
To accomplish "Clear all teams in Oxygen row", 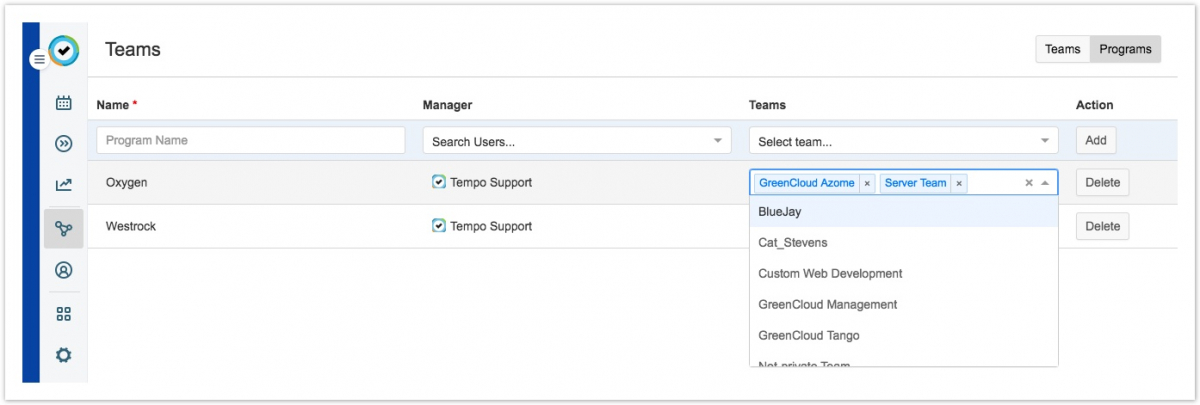I will click(x=1028, y=183).
